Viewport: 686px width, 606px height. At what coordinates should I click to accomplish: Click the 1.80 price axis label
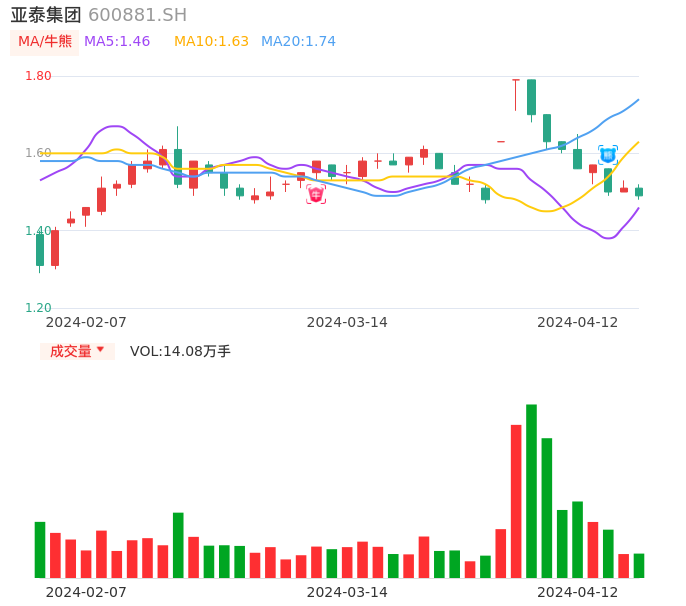tap(38, 76)
